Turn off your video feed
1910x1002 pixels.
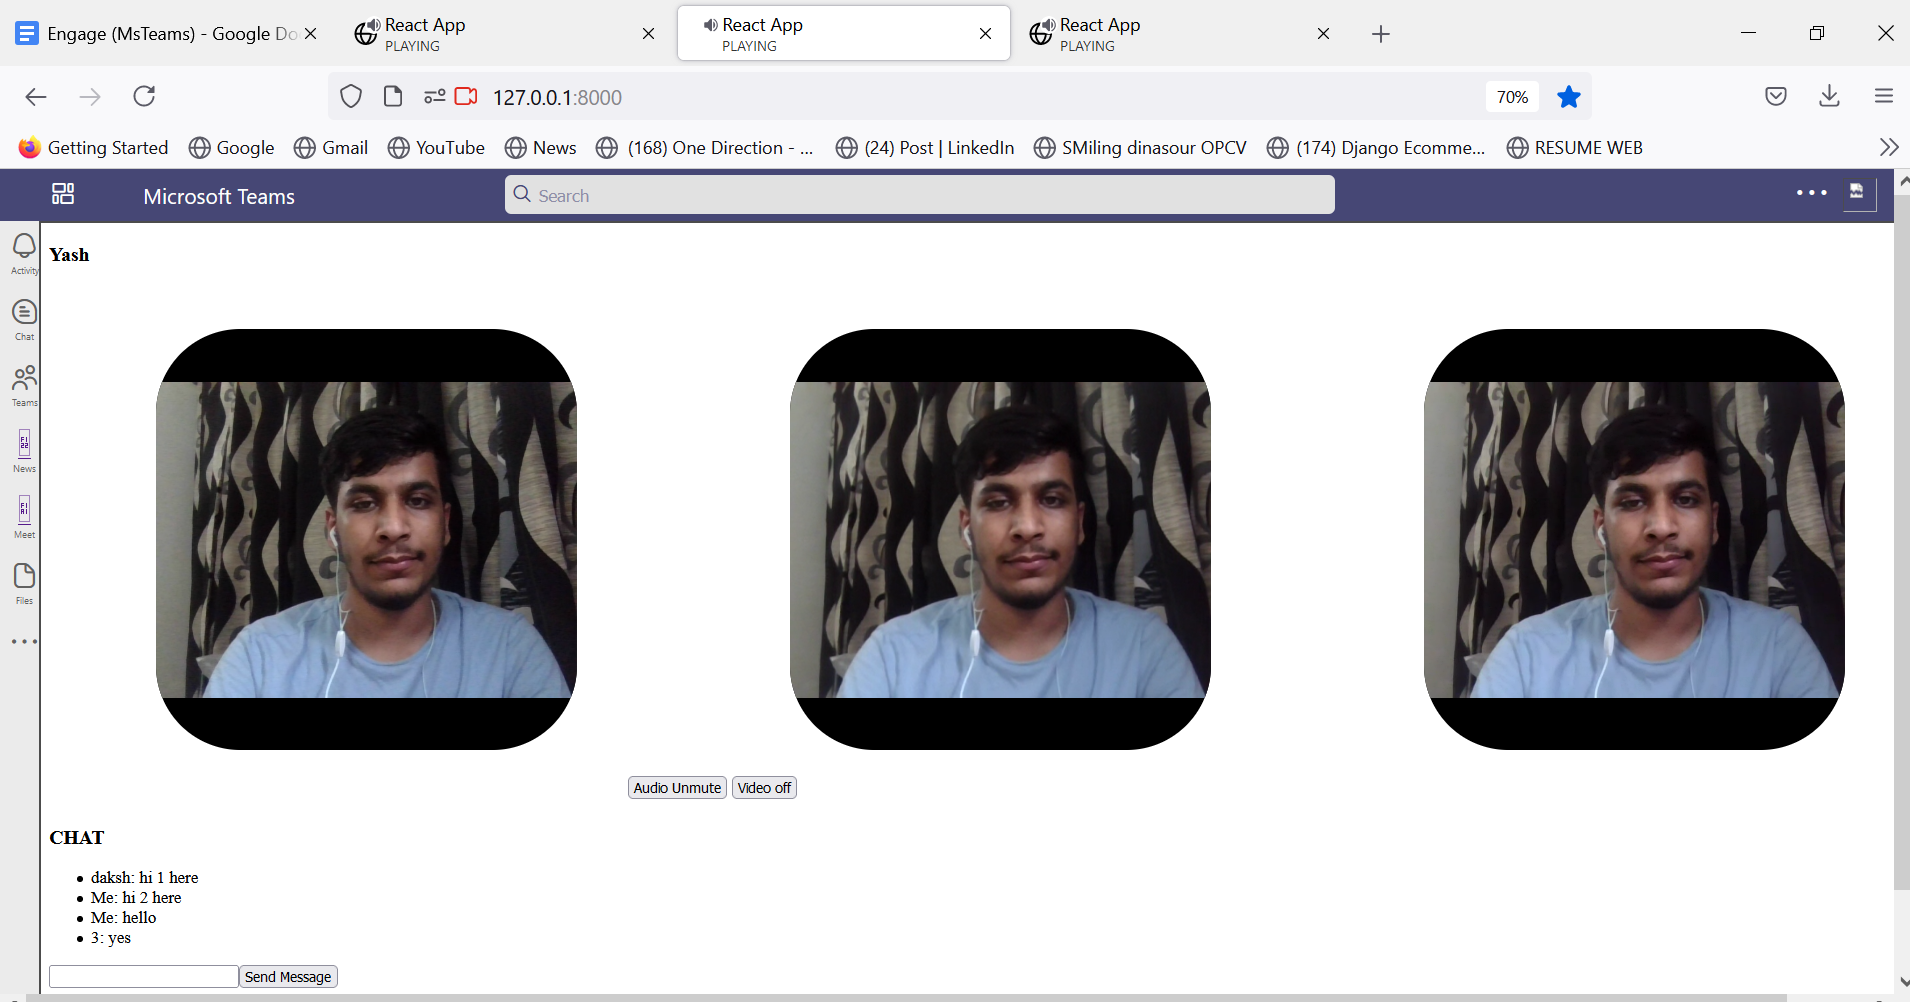763,787
